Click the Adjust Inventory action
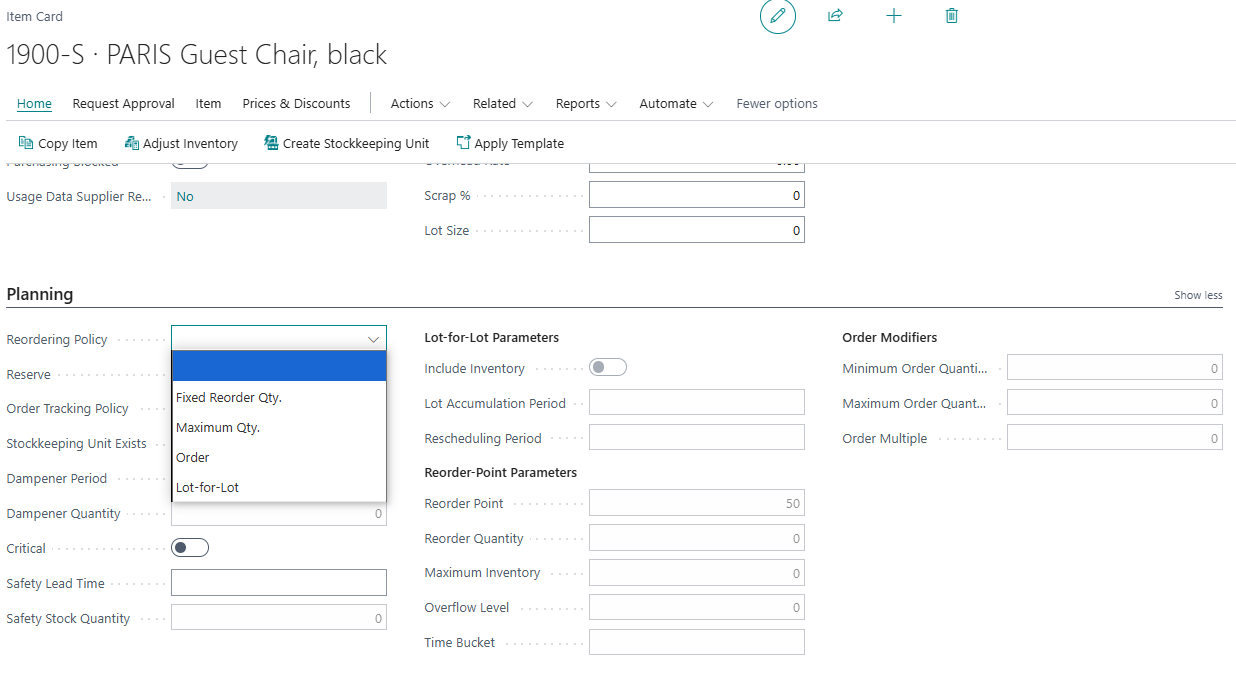1236x698 pixels. tap(181, 143)
